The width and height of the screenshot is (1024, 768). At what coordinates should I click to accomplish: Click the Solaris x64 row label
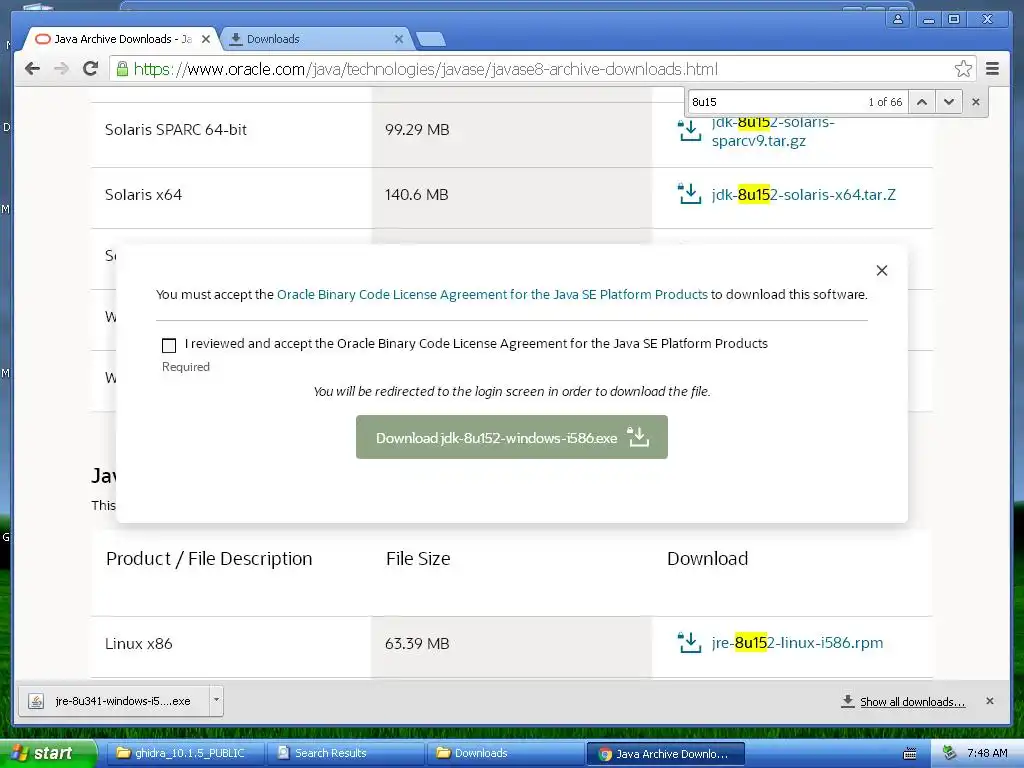click(x=143, y=195)
